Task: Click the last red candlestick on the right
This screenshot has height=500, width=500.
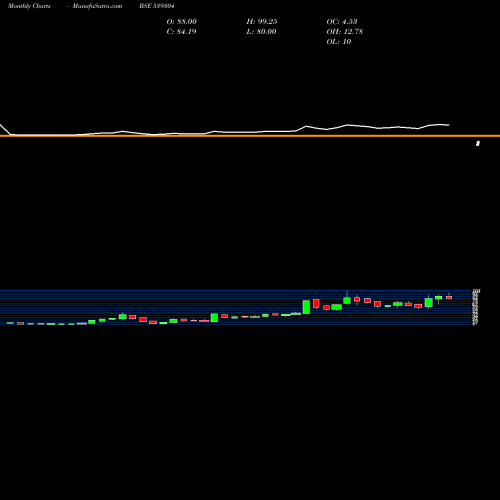Action: pyautogui.click(x=449, y=297)
